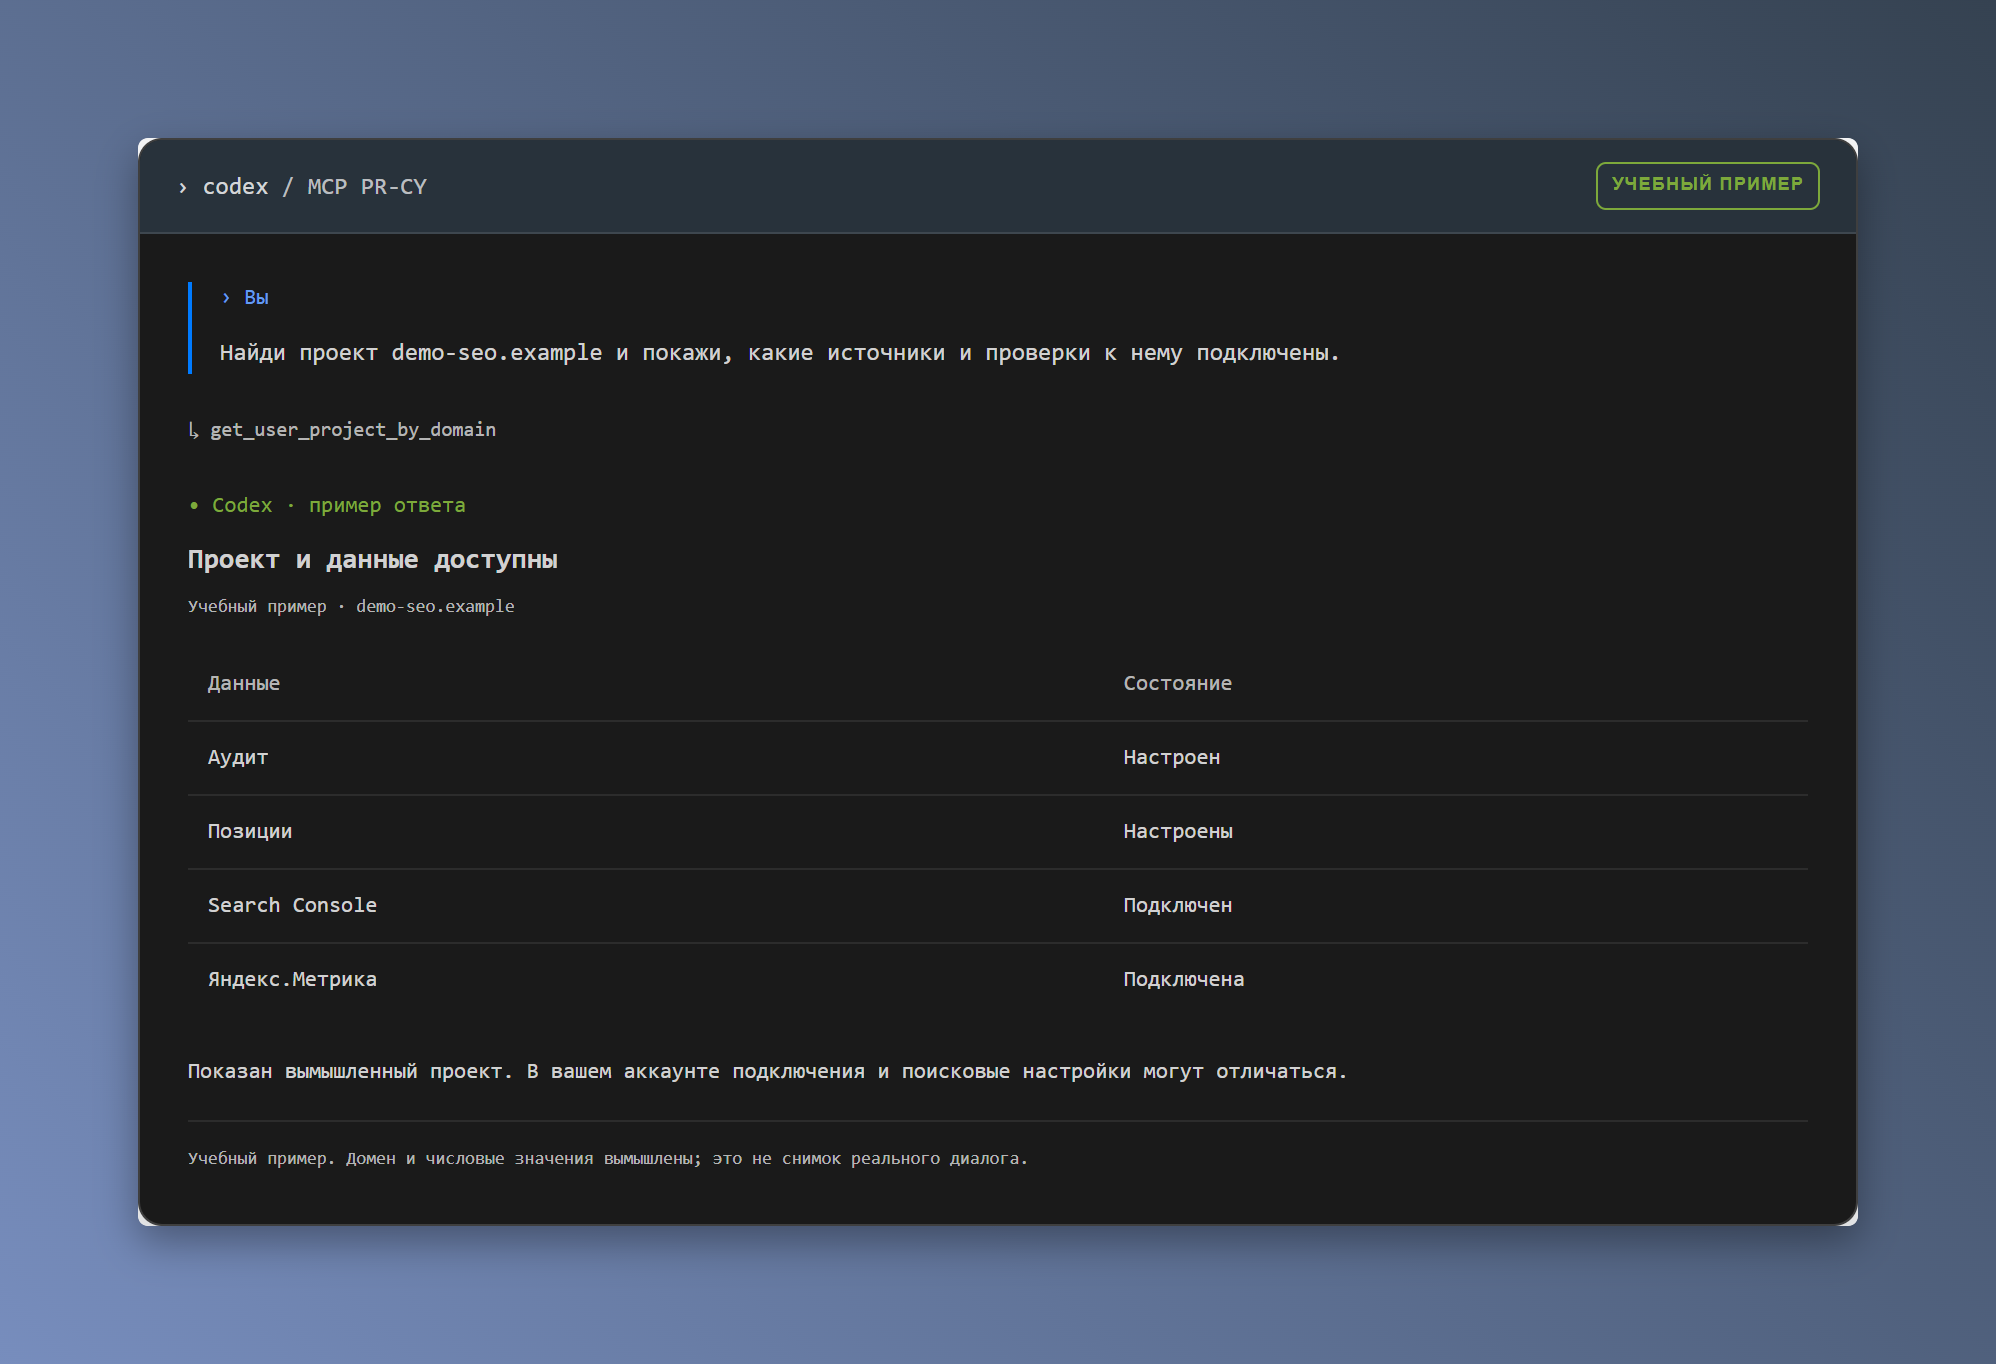Click the Данные column header
Image resolution: width=1996 pixels, height=1364 pixels.
click(x=244, y=684)
